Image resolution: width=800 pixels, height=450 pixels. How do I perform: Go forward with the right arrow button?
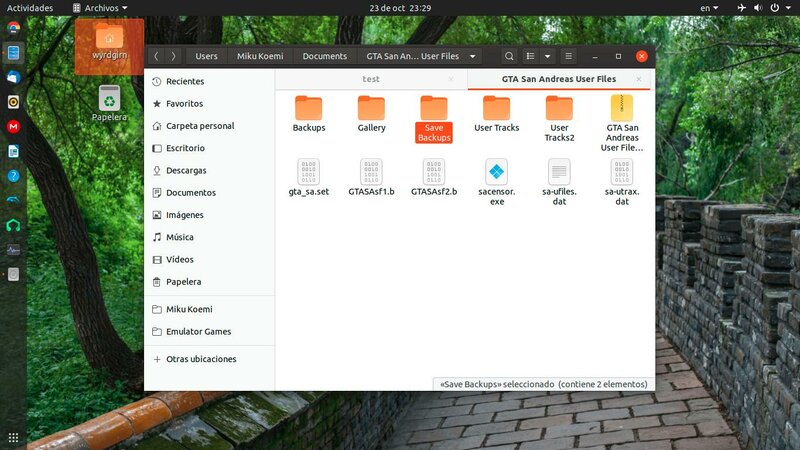click(x=174, y=56)
